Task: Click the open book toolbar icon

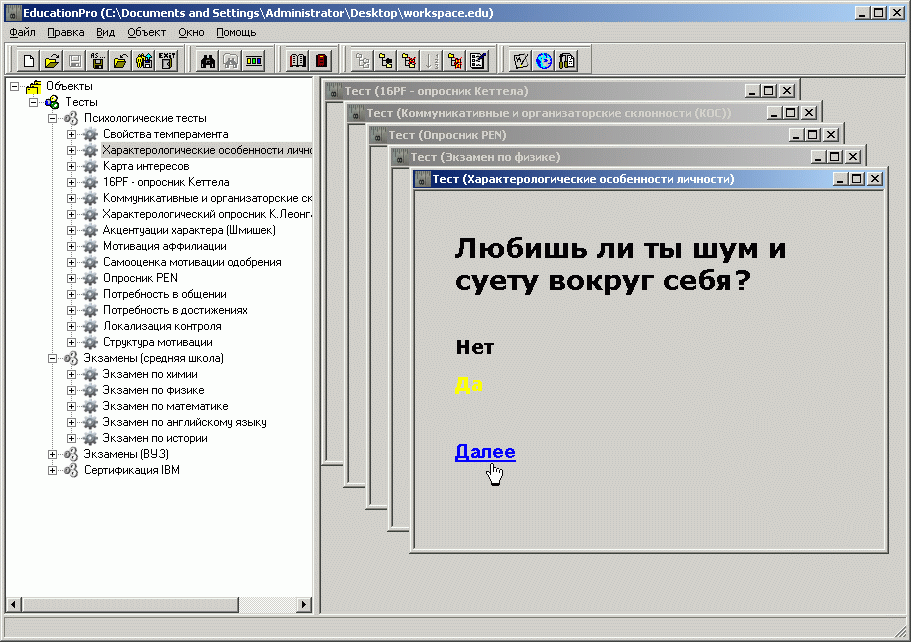Action: tap(297, 60)
